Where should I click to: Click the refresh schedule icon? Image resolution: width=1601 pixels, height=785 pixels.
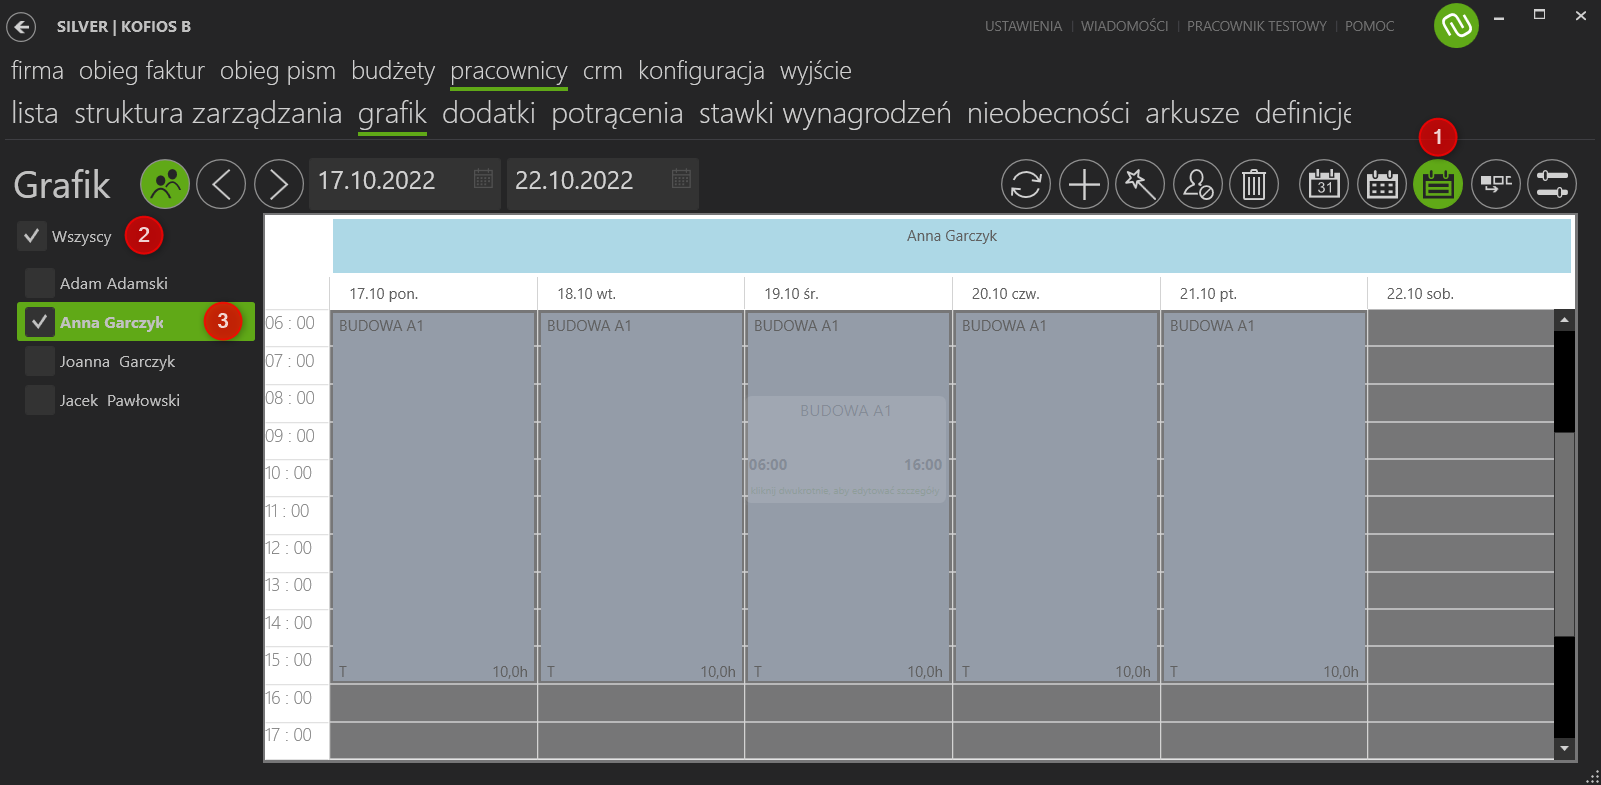[x=1026, y=184]
